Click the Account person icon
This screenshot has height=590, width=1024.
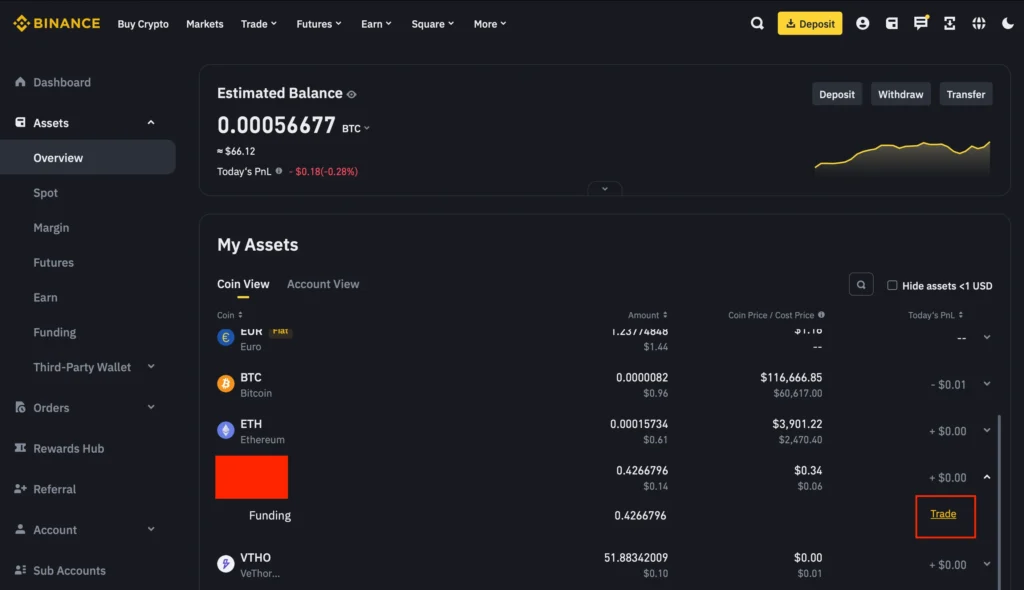click(x=20, y=529)
